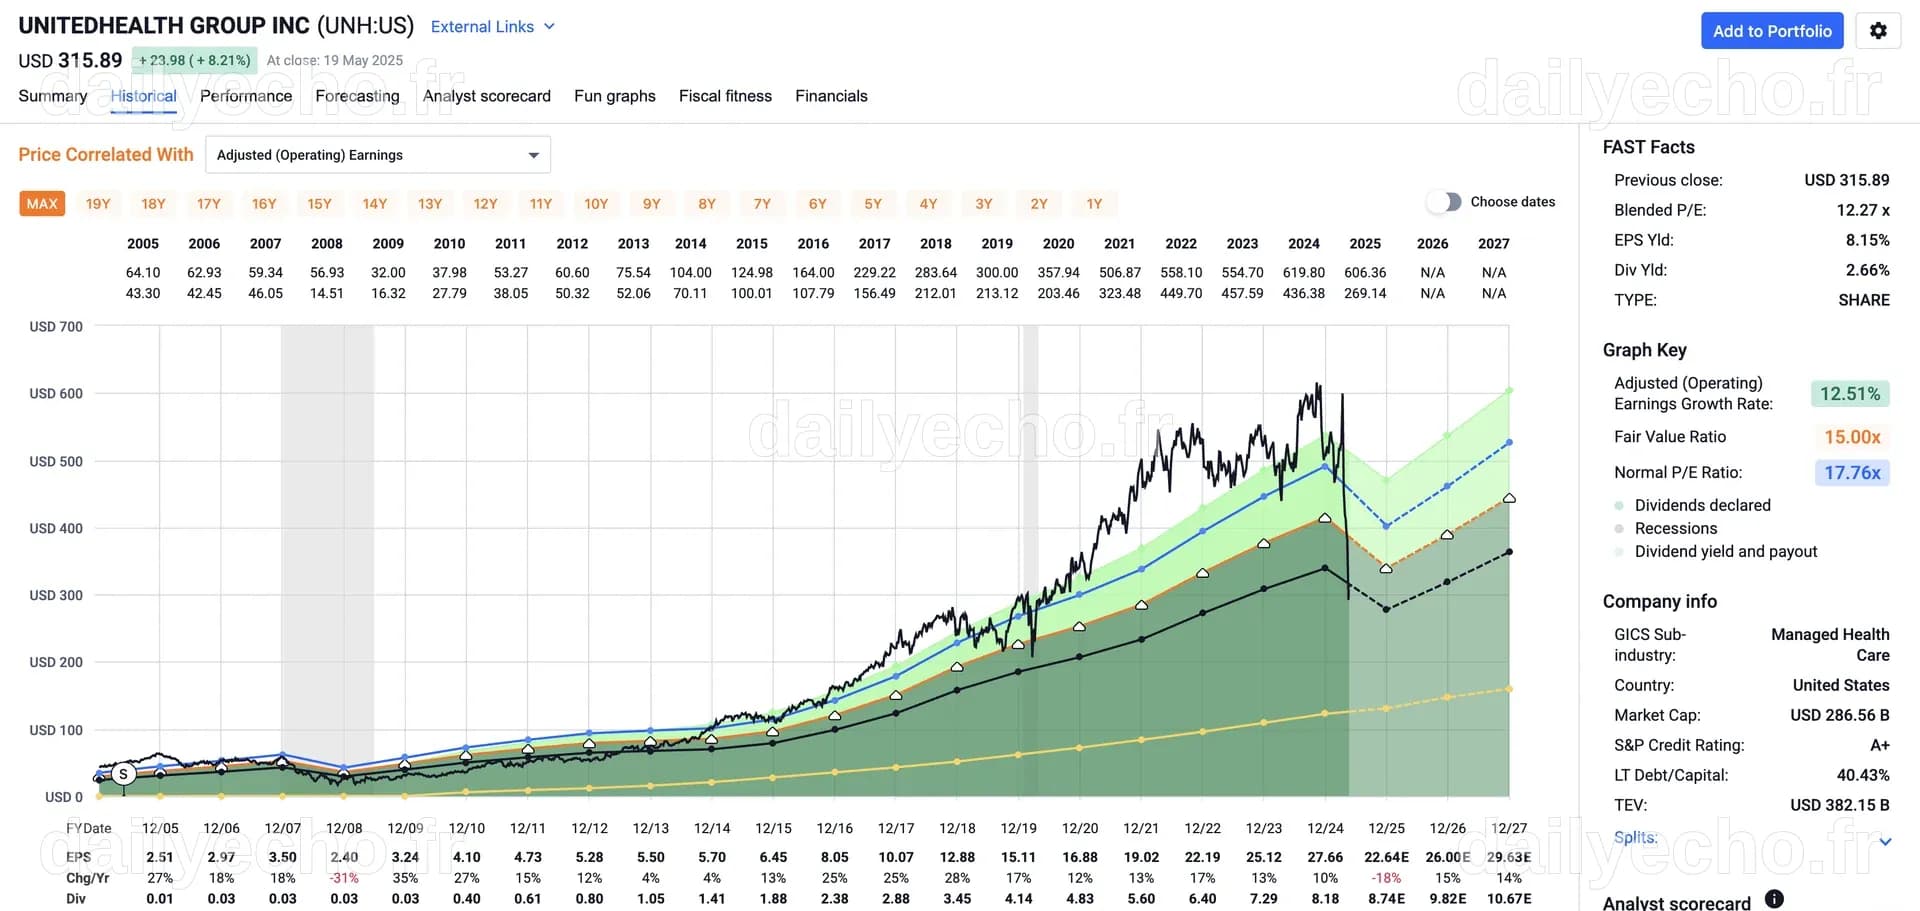Click the -18% change for 12/25

coord(1386,878)
